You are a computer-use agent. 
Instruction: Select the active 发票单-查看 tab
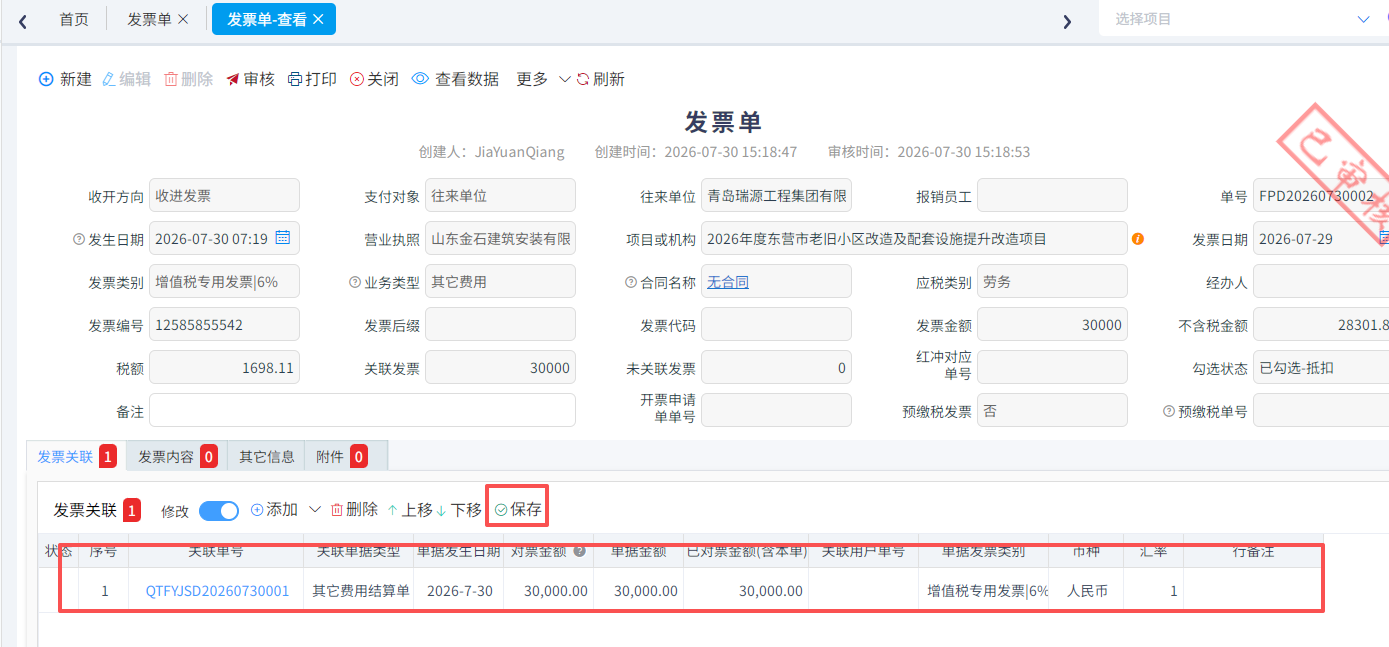click(x=266, y=19)
